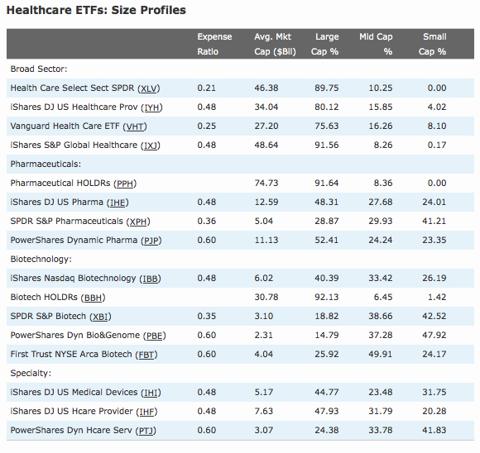Open the IBB ticker link

pyautogui.click(x=150, y=278)
